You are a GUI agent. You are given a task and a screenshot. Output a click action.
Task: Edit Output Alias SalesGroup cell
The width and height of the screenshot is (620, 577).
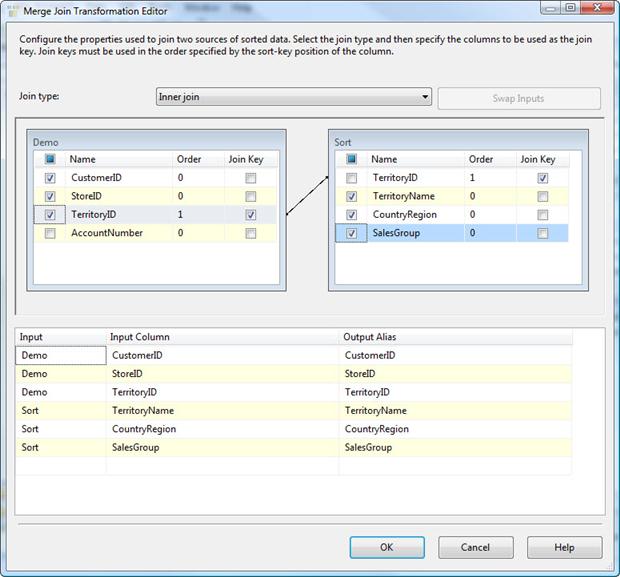(456, 447)
